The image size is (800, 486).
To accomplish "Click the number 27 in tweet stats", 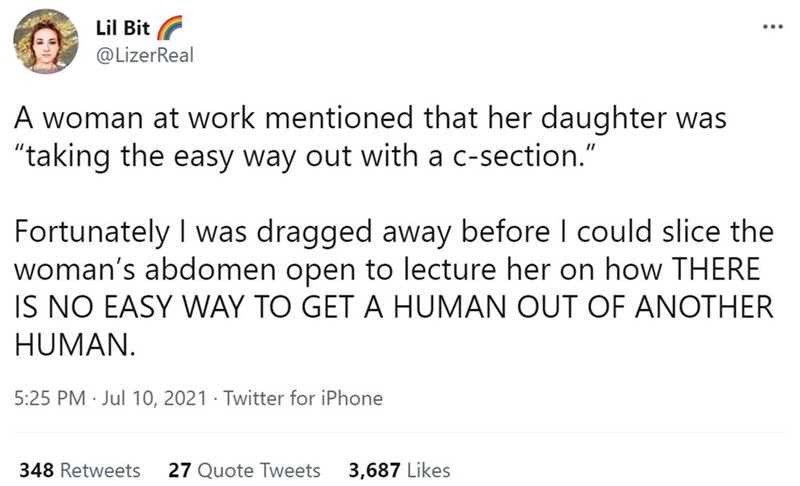I will click(180, 469).
